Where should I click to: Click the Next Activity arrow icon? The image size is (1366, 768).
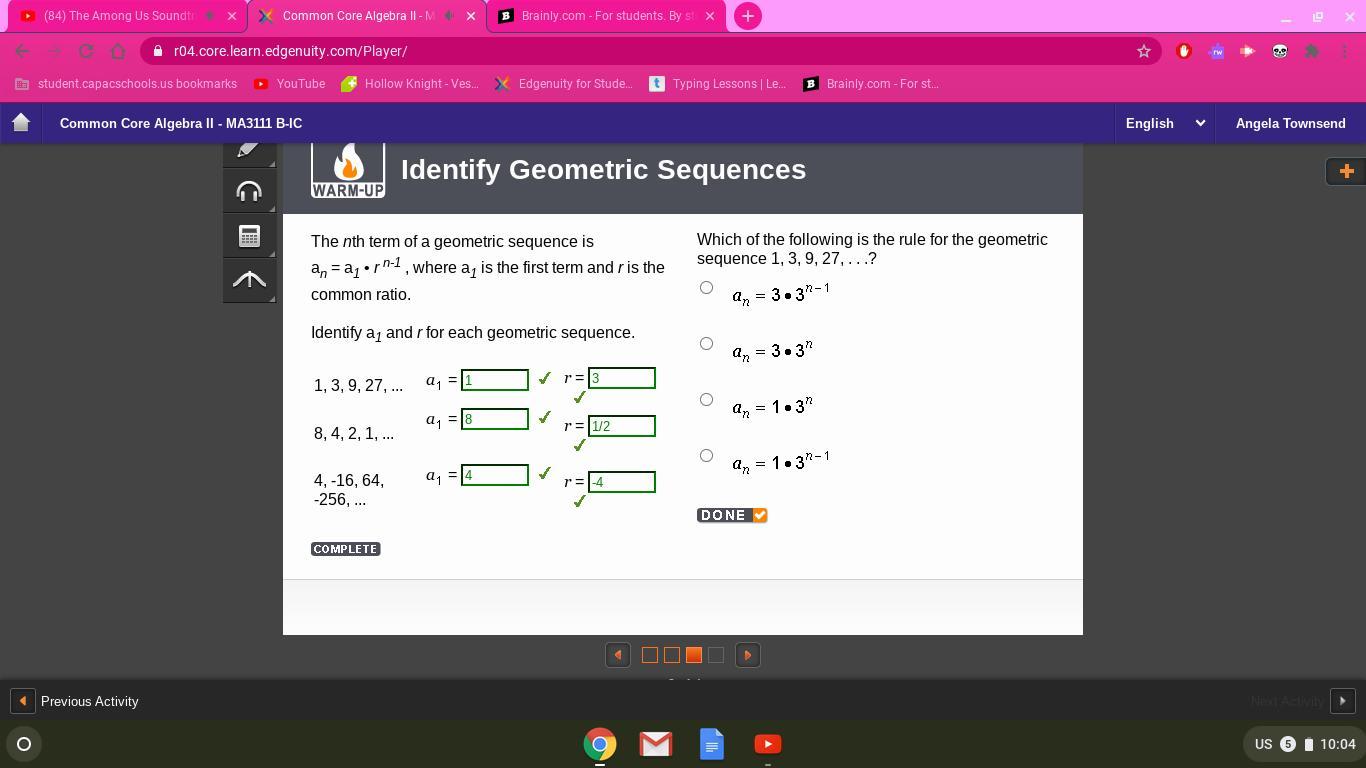click(1342, 701)
